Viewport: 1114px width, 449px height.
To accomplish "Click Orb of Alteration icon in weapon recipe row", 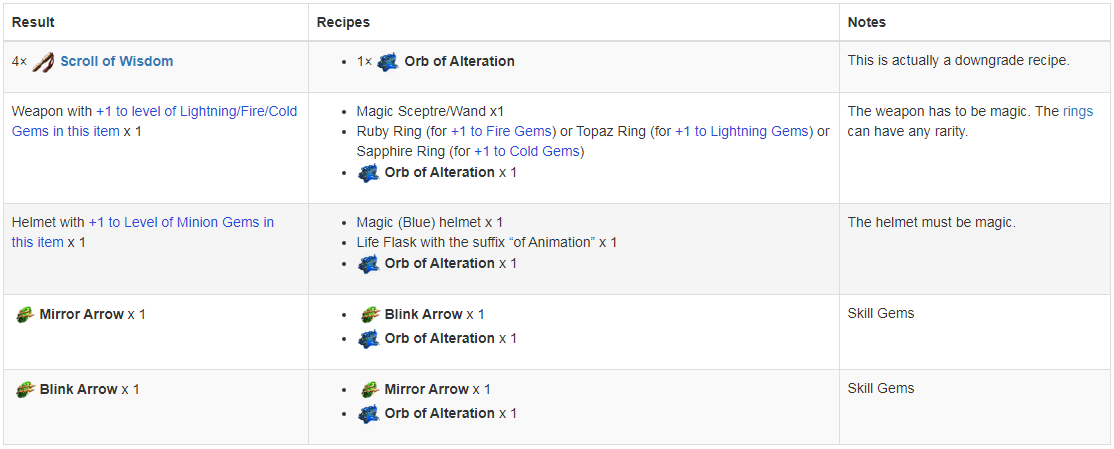I will pyautogui.click(x=369, y=173).
